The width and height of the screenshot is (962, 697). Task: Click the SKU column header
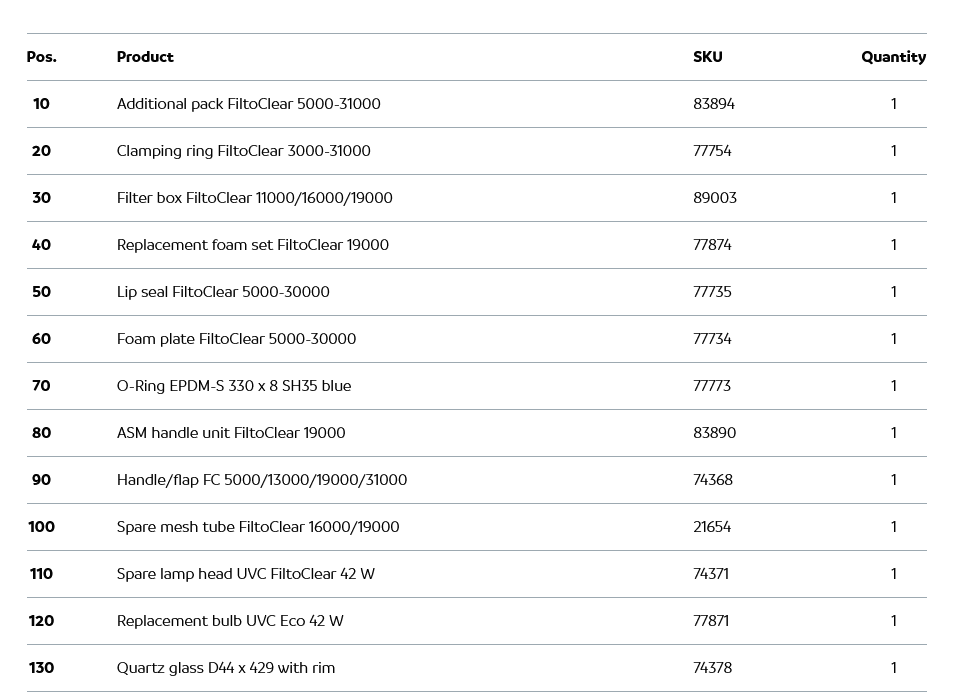coord(707,57)
